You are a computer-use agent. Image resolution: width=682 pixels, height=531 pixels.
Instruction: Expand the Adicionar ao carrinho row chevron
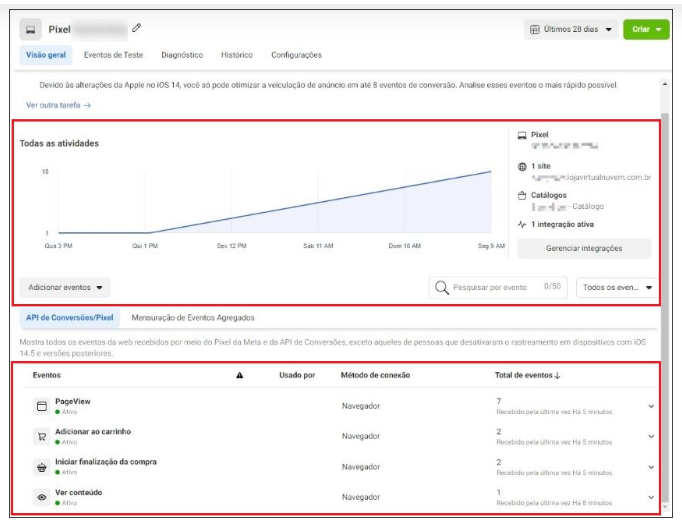pos(651,436)
